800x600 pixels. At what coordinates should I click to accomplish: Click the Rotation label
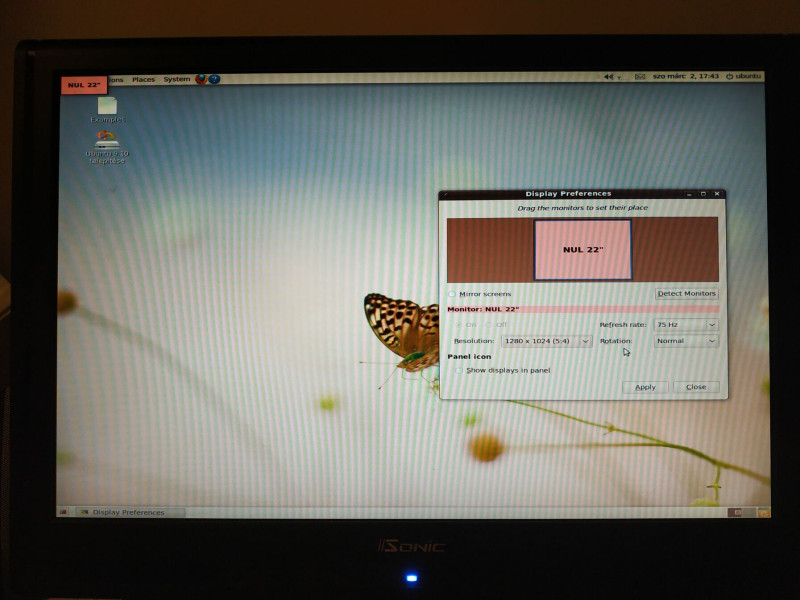pyautogui.click(x=616, y=341)
